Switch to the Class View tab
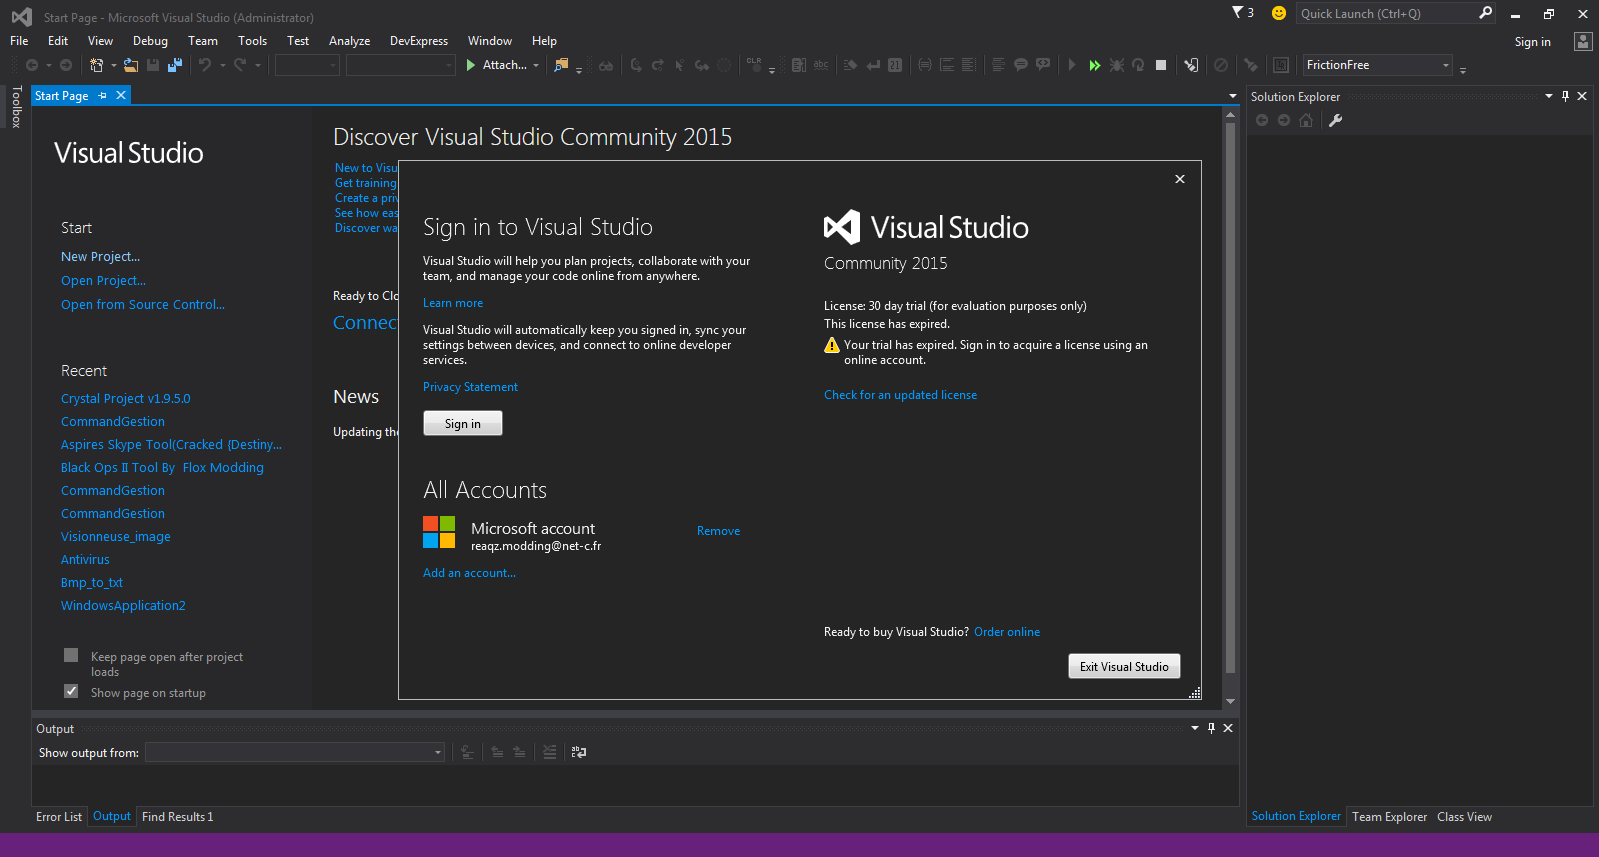The width and height of the screenshot is (1599, 857). (1464, 817)
